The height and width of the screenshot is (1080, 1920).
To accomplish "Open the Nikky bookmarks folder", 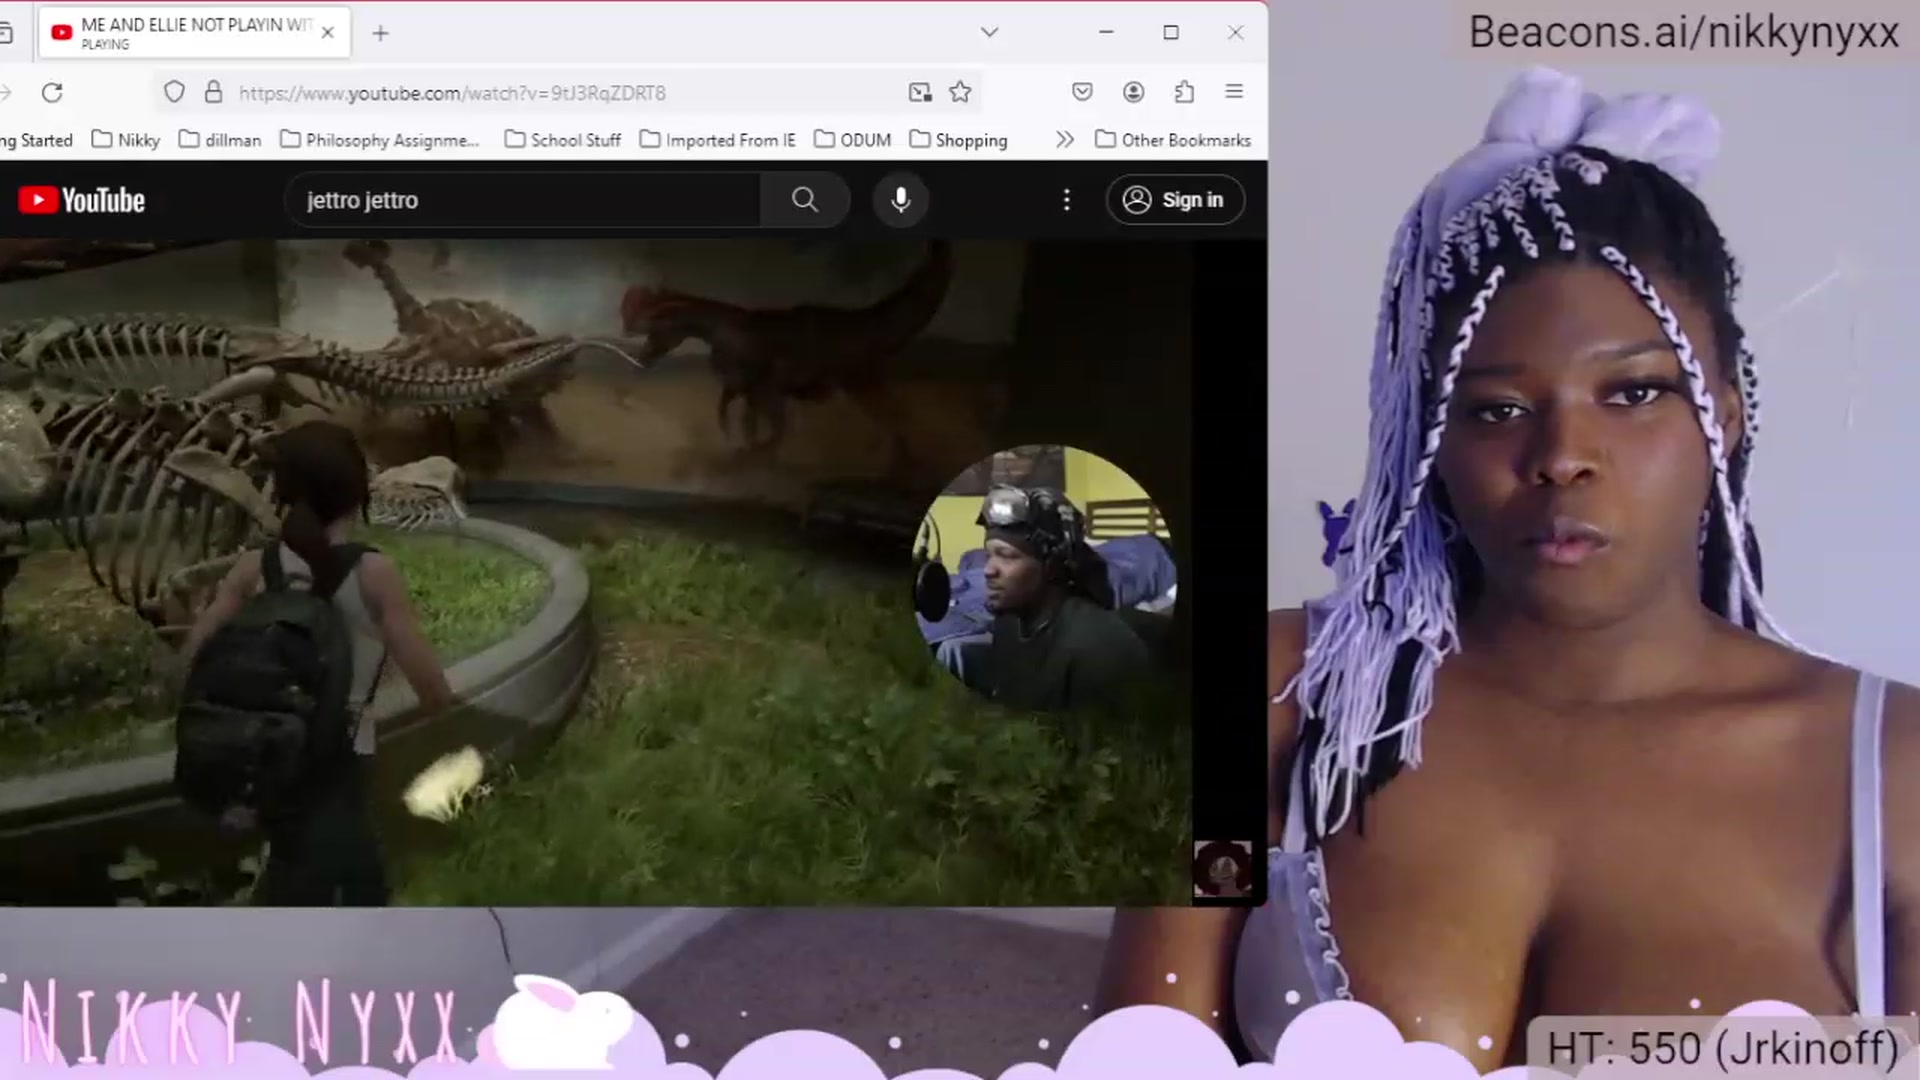I will (126, 140).
